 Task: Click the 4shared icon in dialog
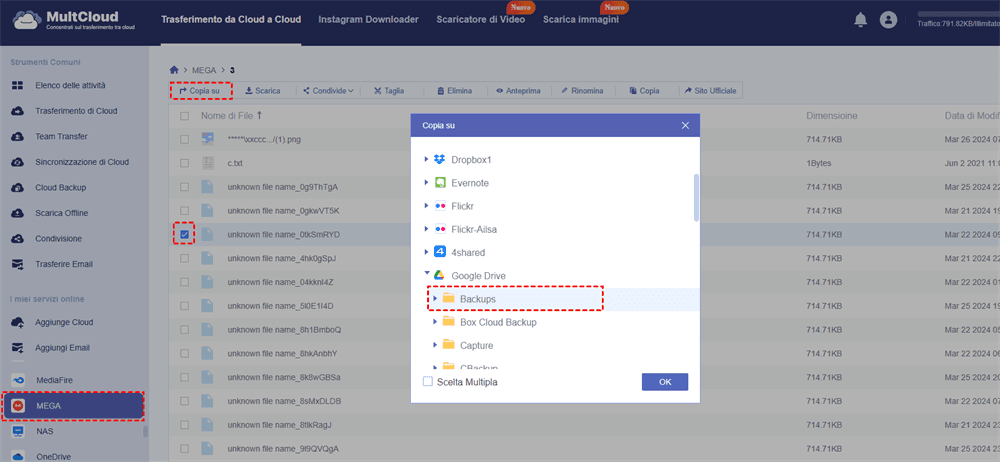pos(439,252)
